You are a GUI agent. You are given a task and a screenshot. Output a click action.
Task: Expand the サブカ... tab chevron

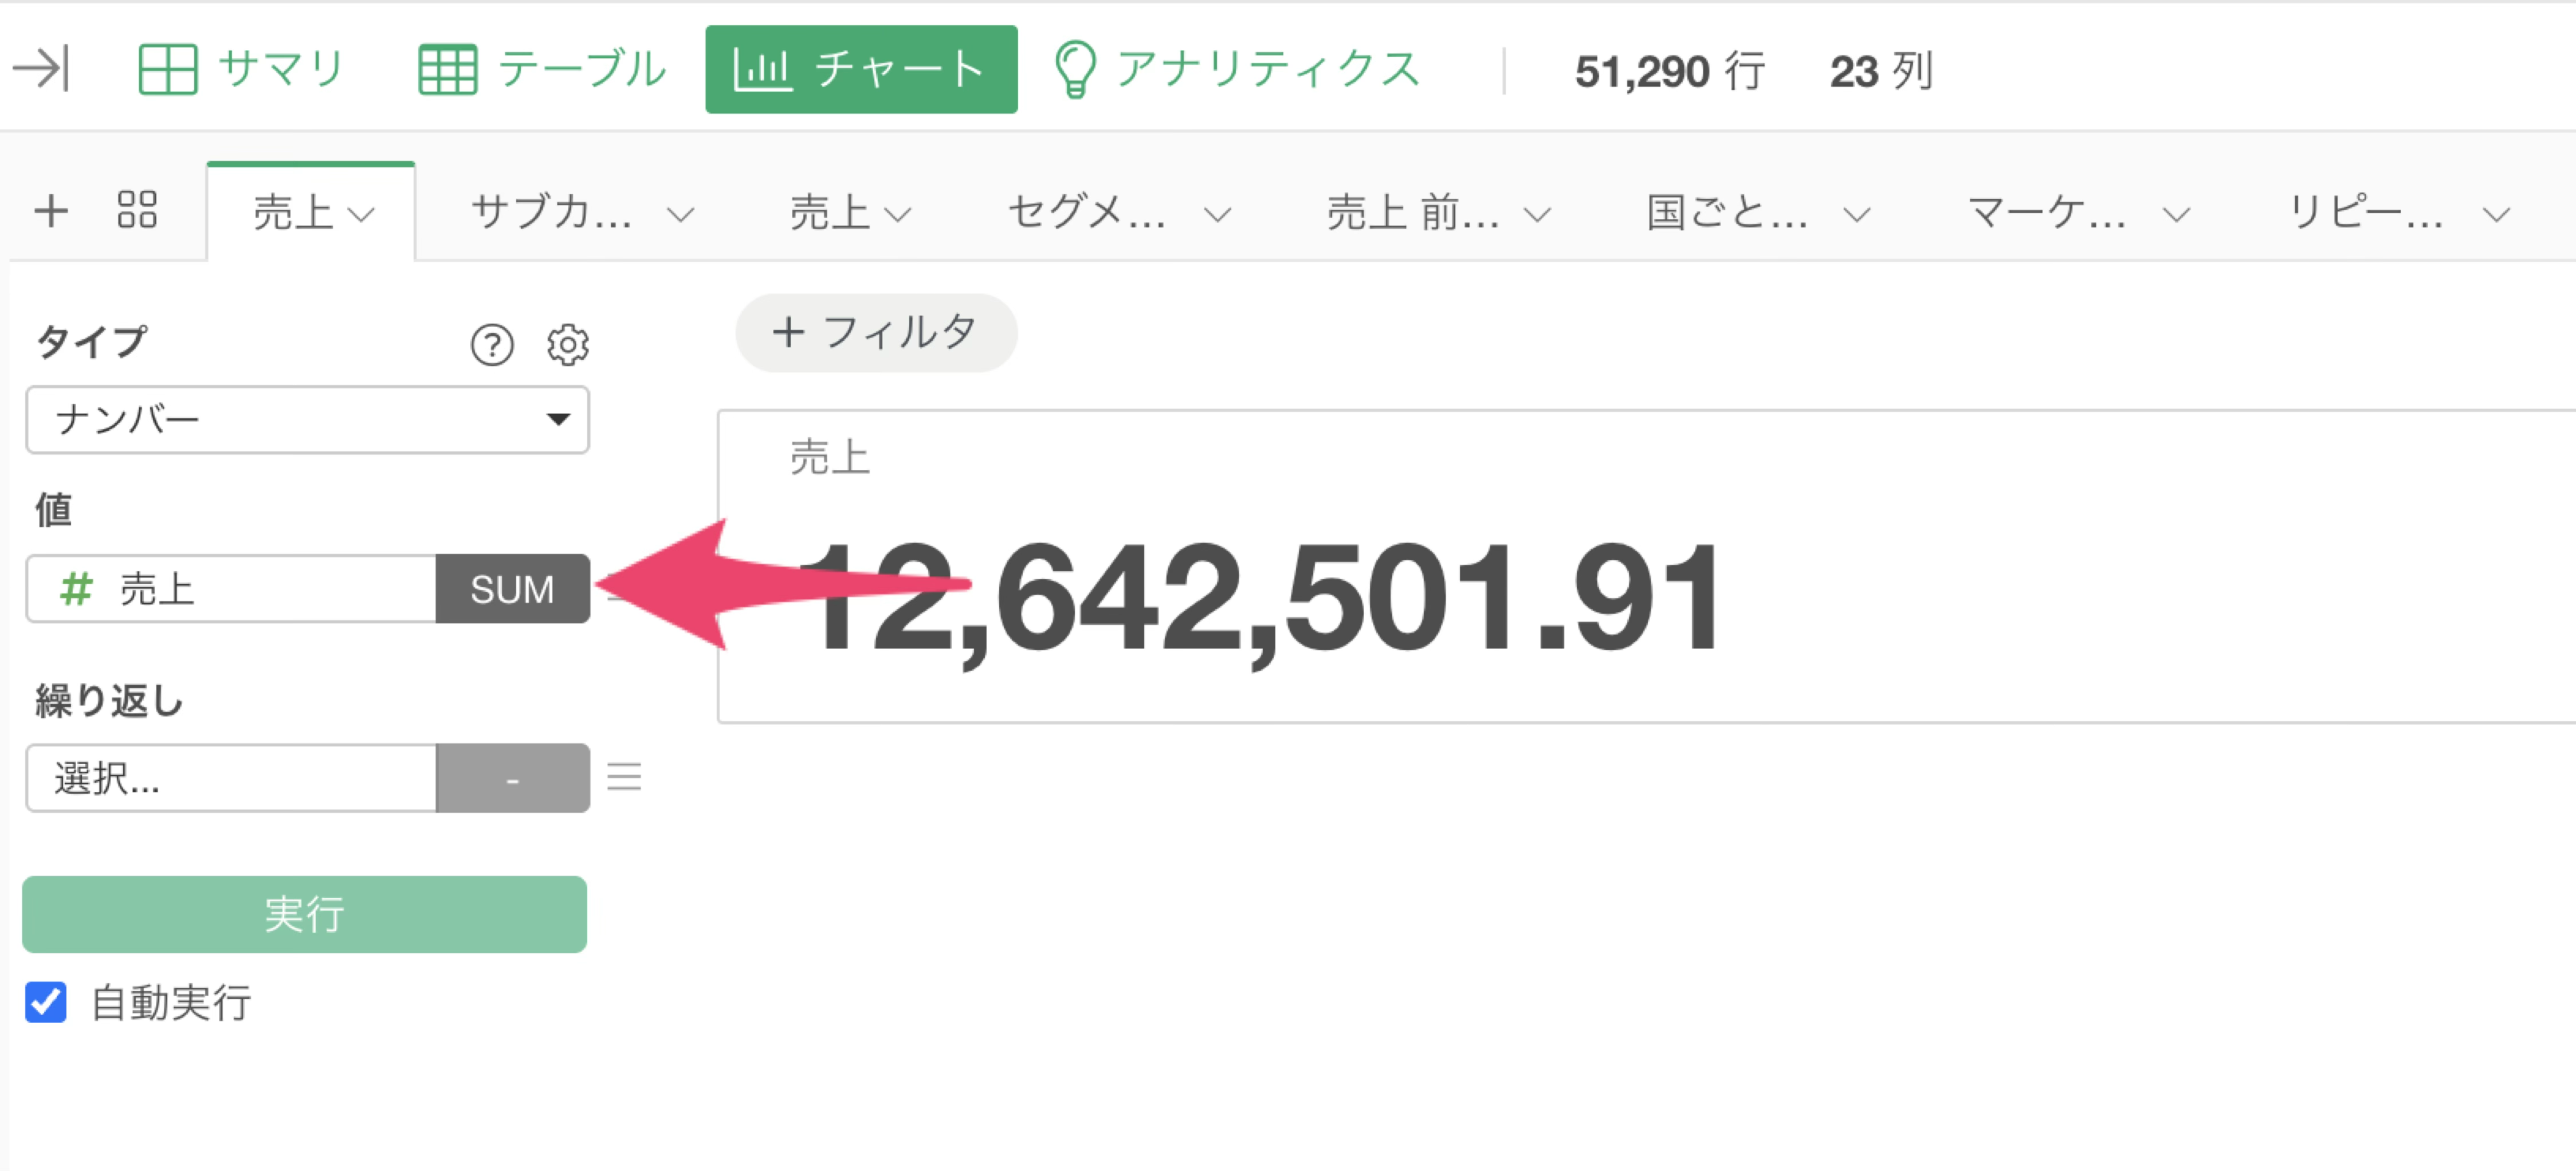click(680, 214)
